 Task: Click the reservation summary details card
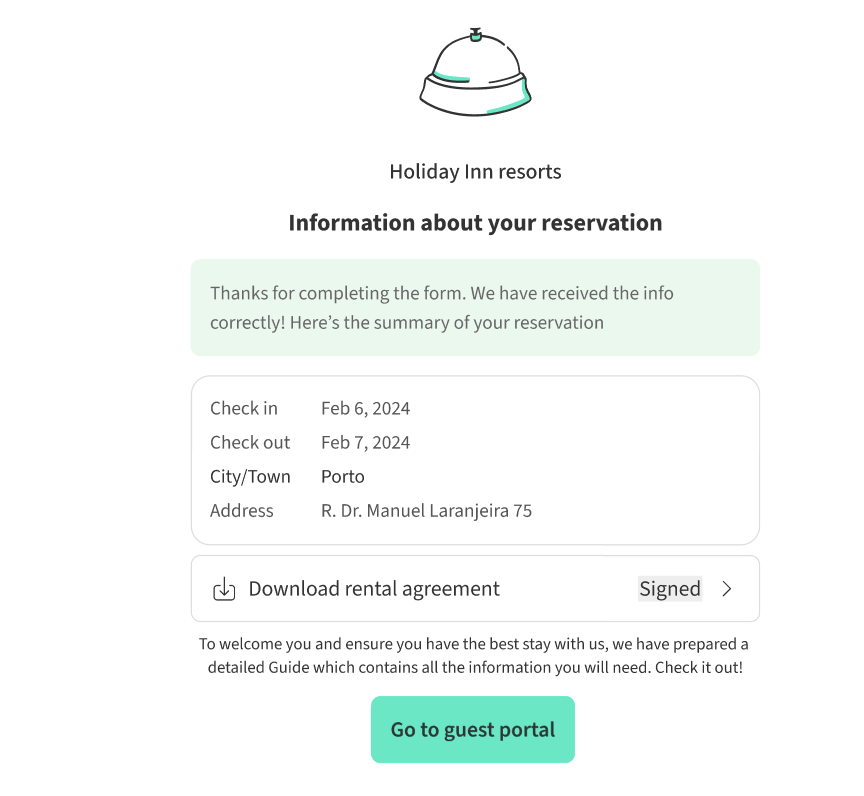620,460
